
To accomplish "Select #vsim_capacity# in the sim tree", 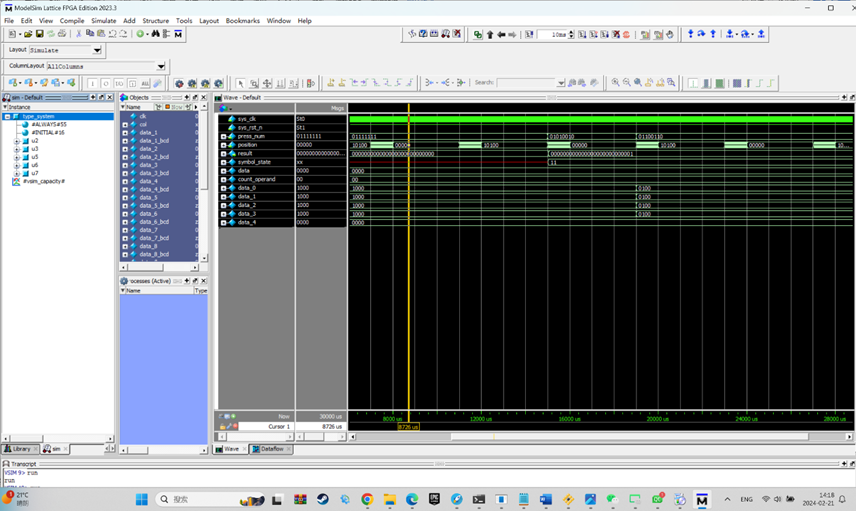I will click(x=44, y=181).
